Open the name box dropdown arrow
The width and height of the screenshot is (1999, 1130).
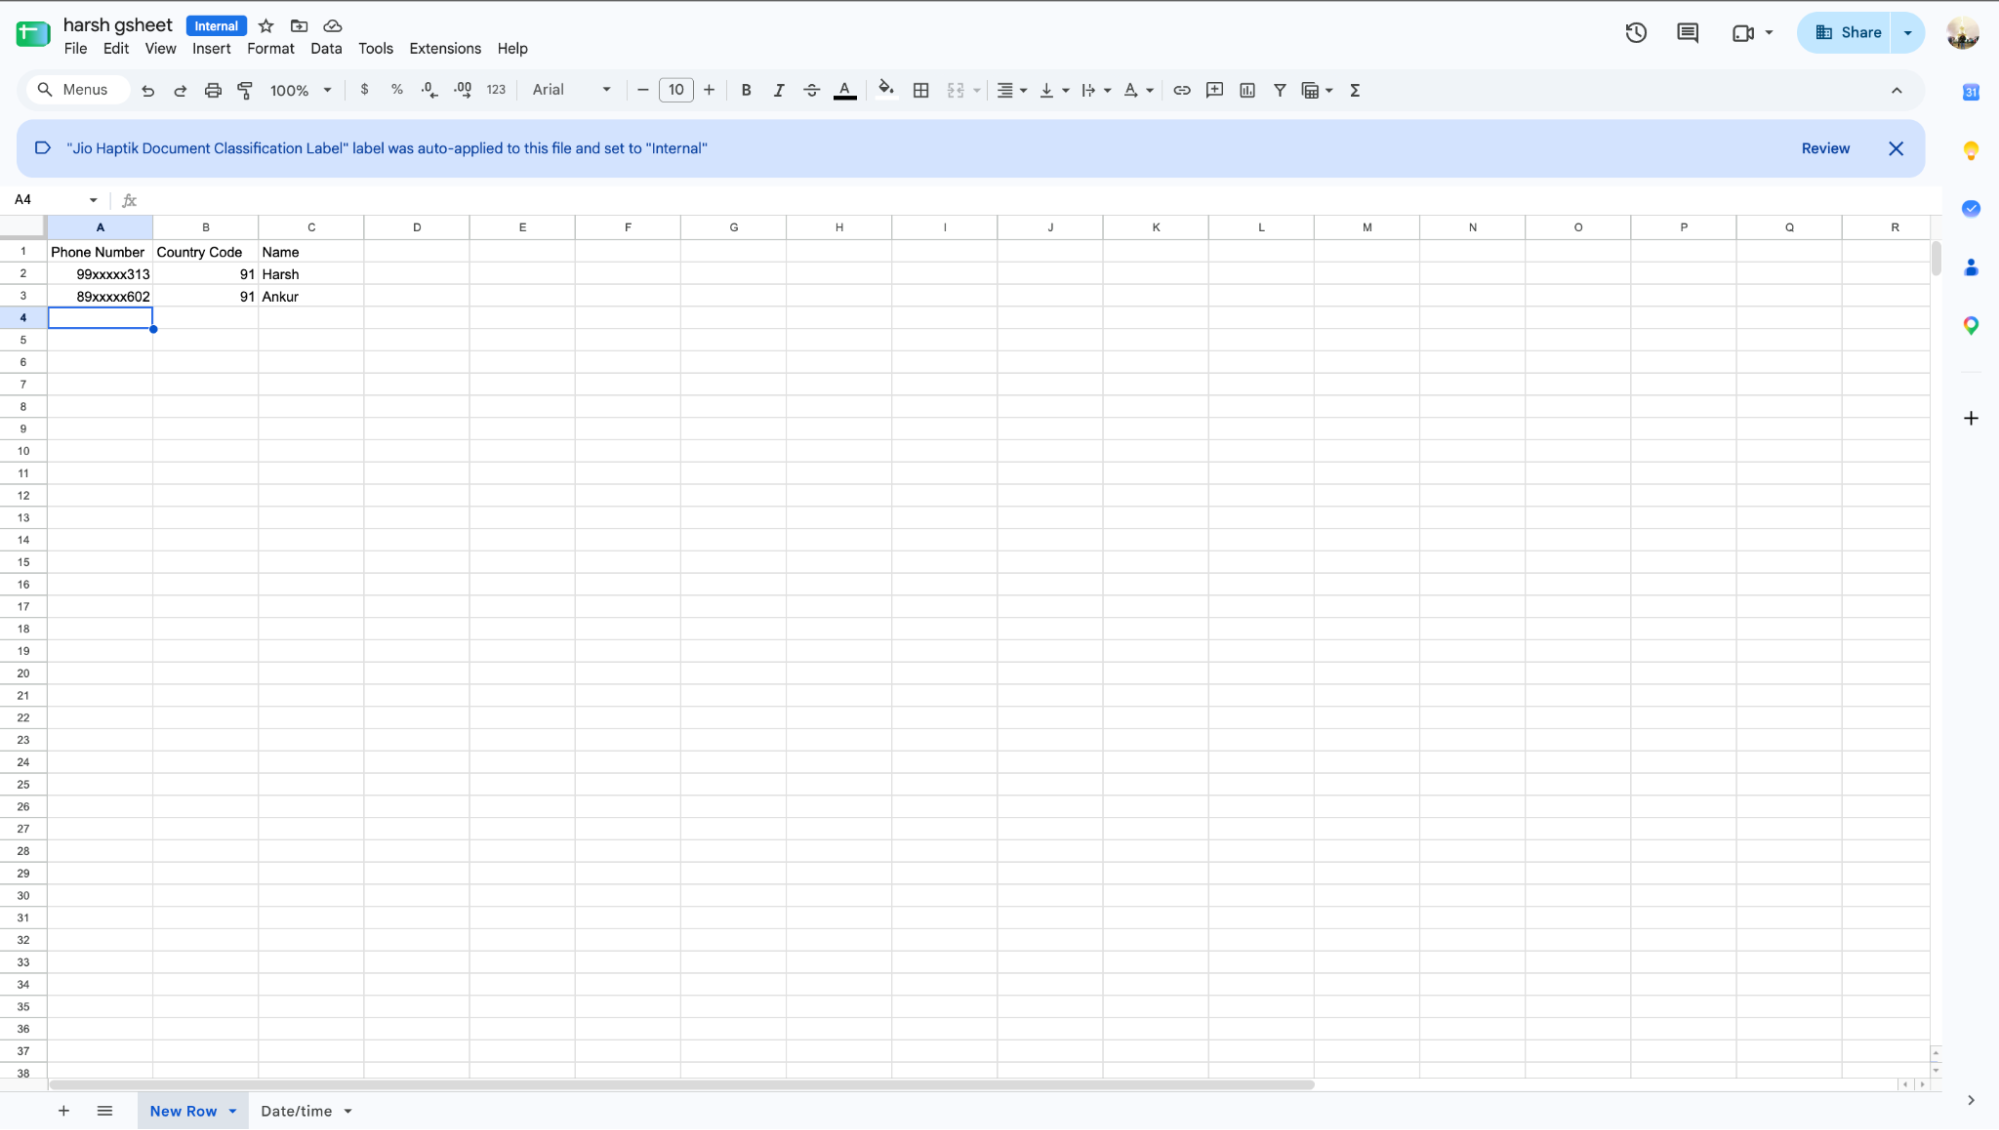pyautogui.click(x=93, y=200)
